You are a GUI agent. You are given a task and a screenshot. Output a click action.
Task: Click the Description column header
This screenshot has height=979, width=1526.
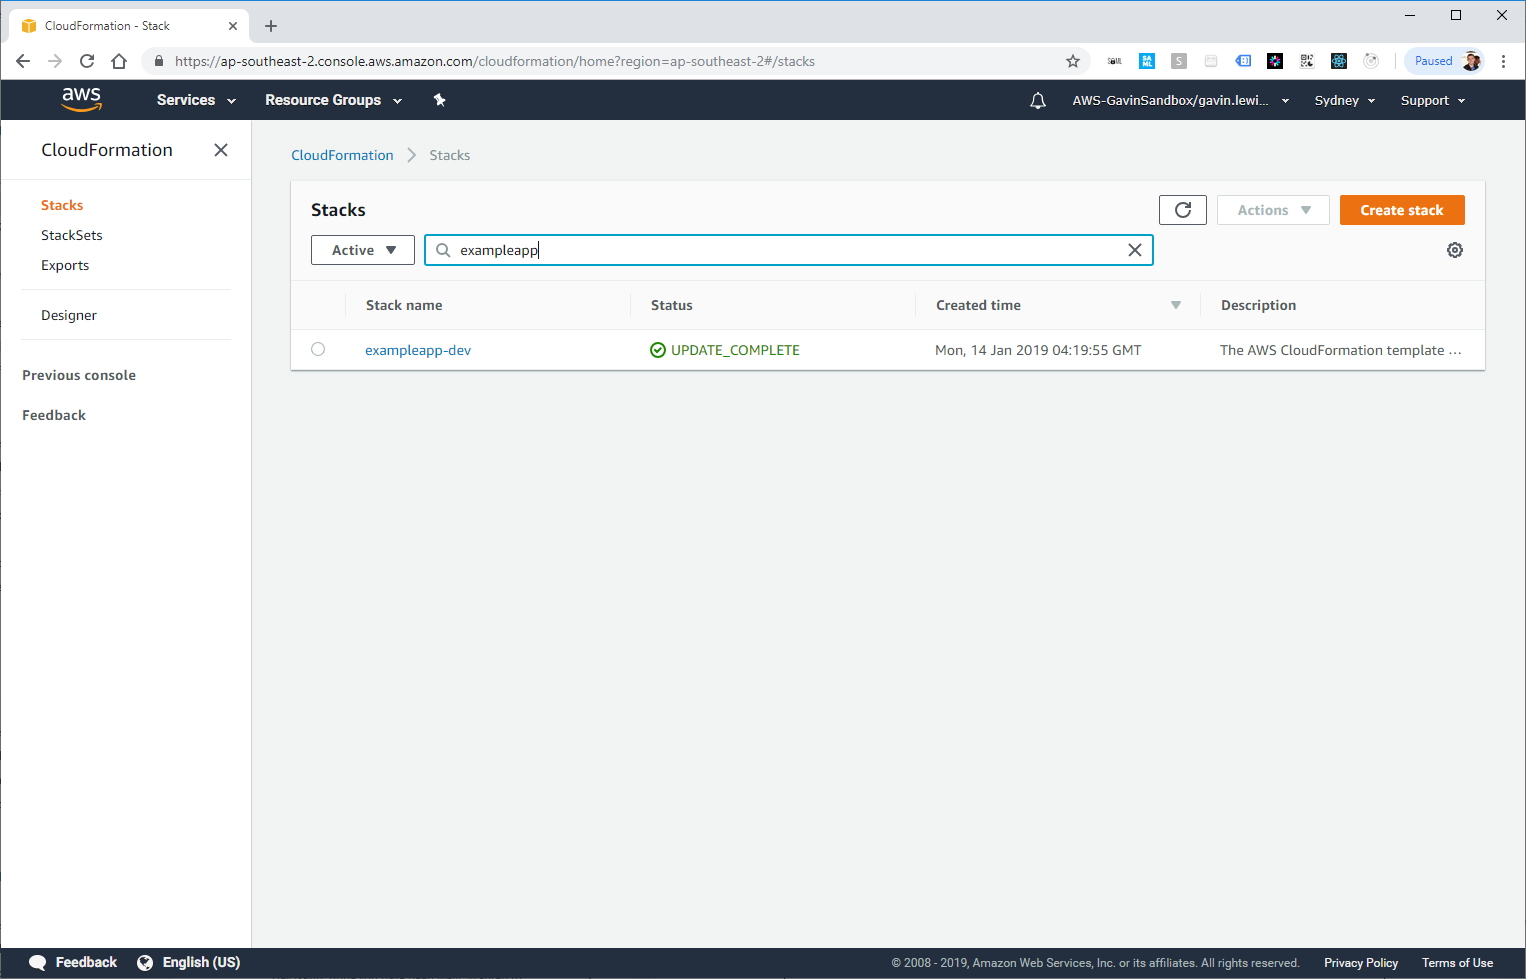coord(1258,305)
